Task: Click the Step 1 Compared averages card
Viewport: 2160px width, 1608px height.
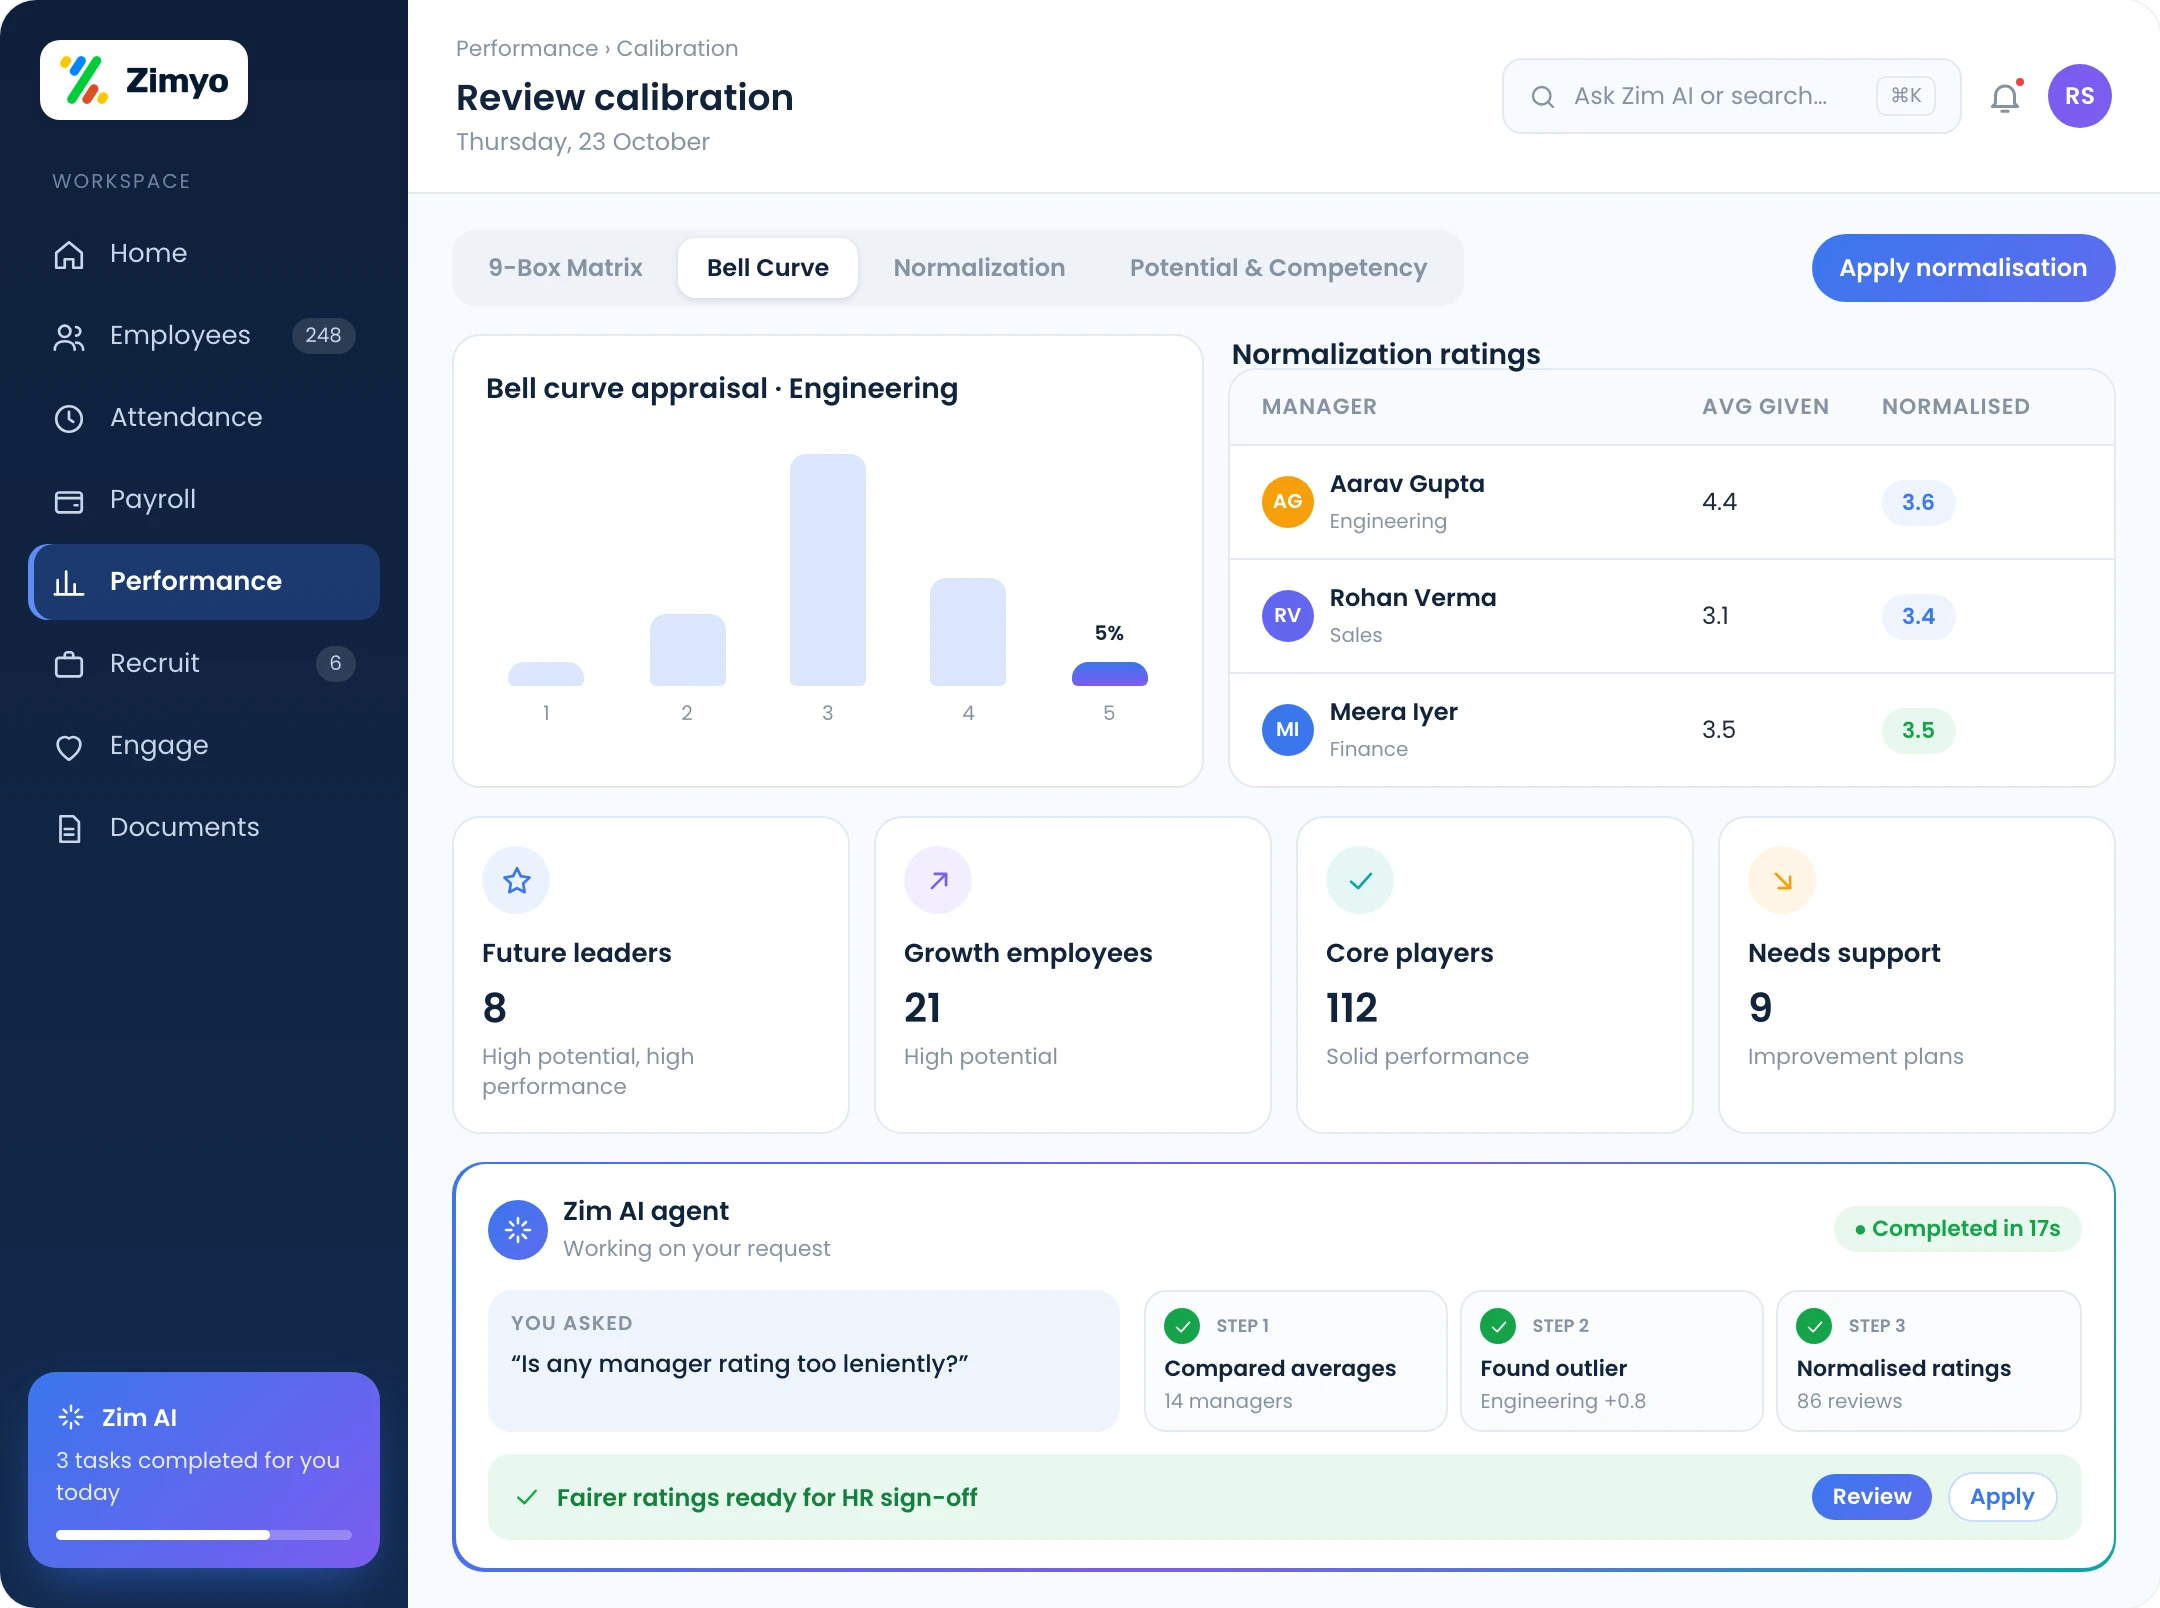Action: pos(1295,1361)
